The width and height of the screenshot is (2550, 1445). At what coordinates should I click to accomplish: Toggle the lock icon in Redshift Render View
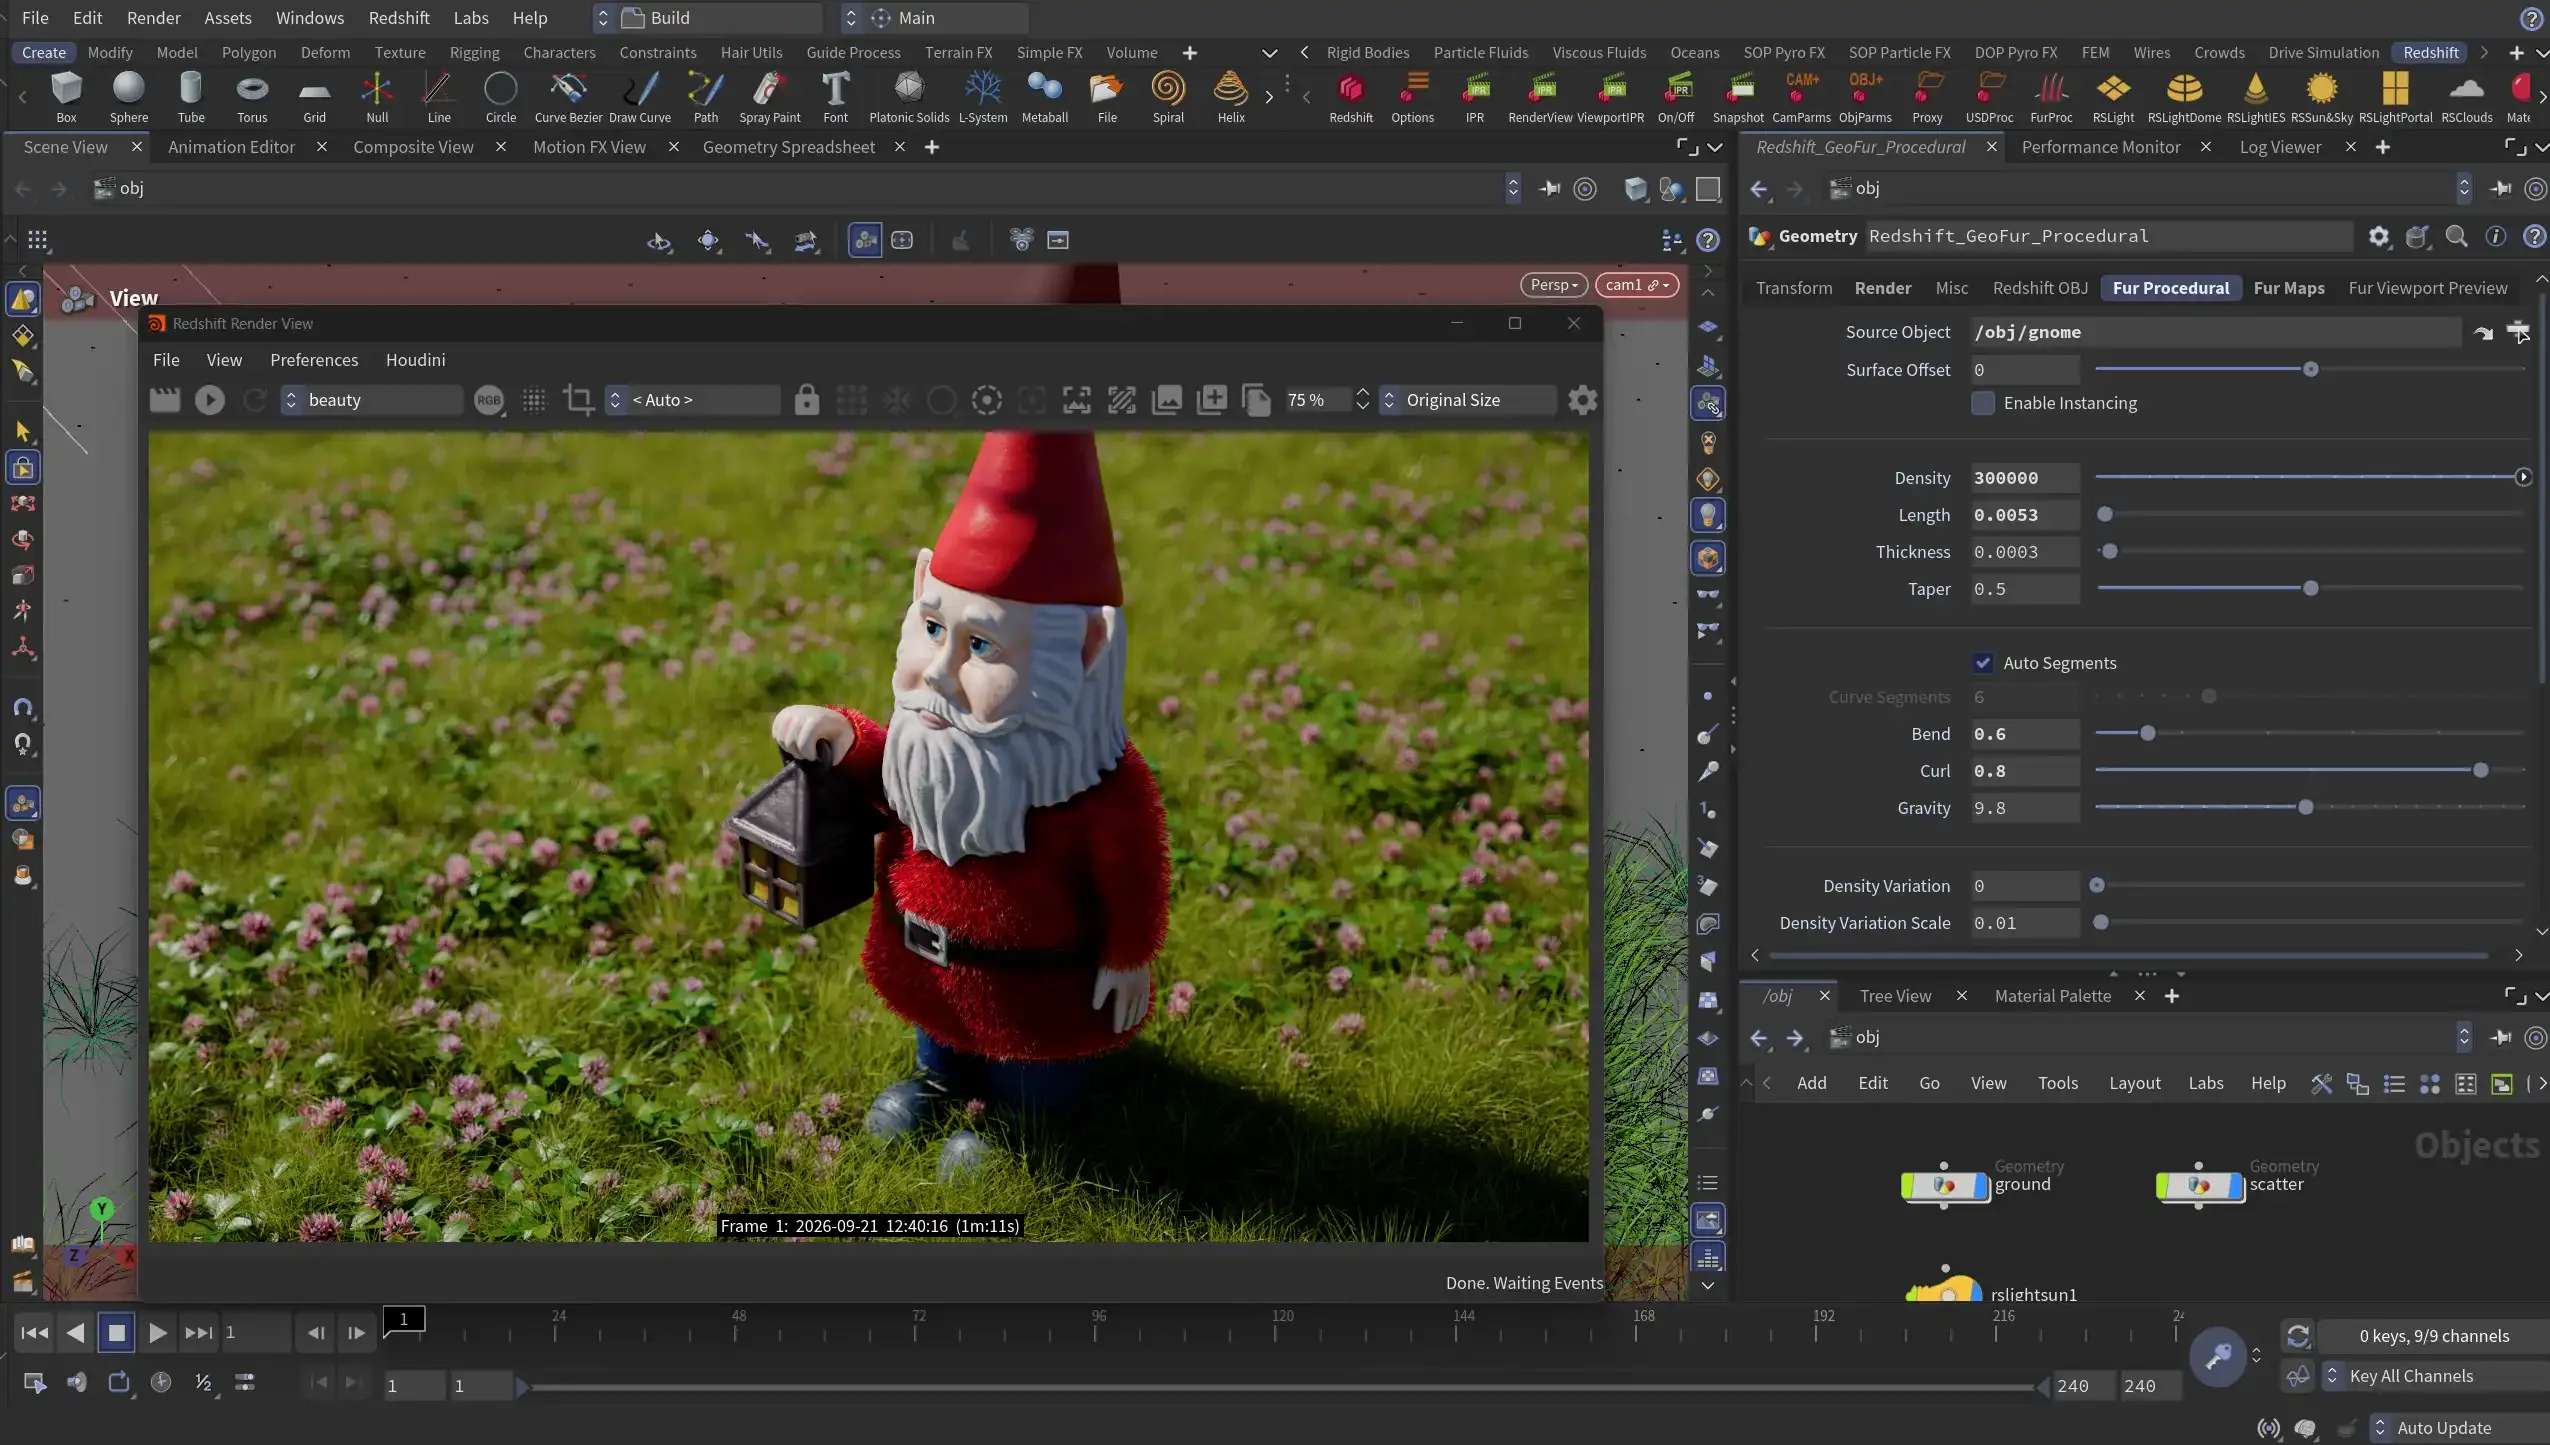pyautogui.click(x=806, y=400)
